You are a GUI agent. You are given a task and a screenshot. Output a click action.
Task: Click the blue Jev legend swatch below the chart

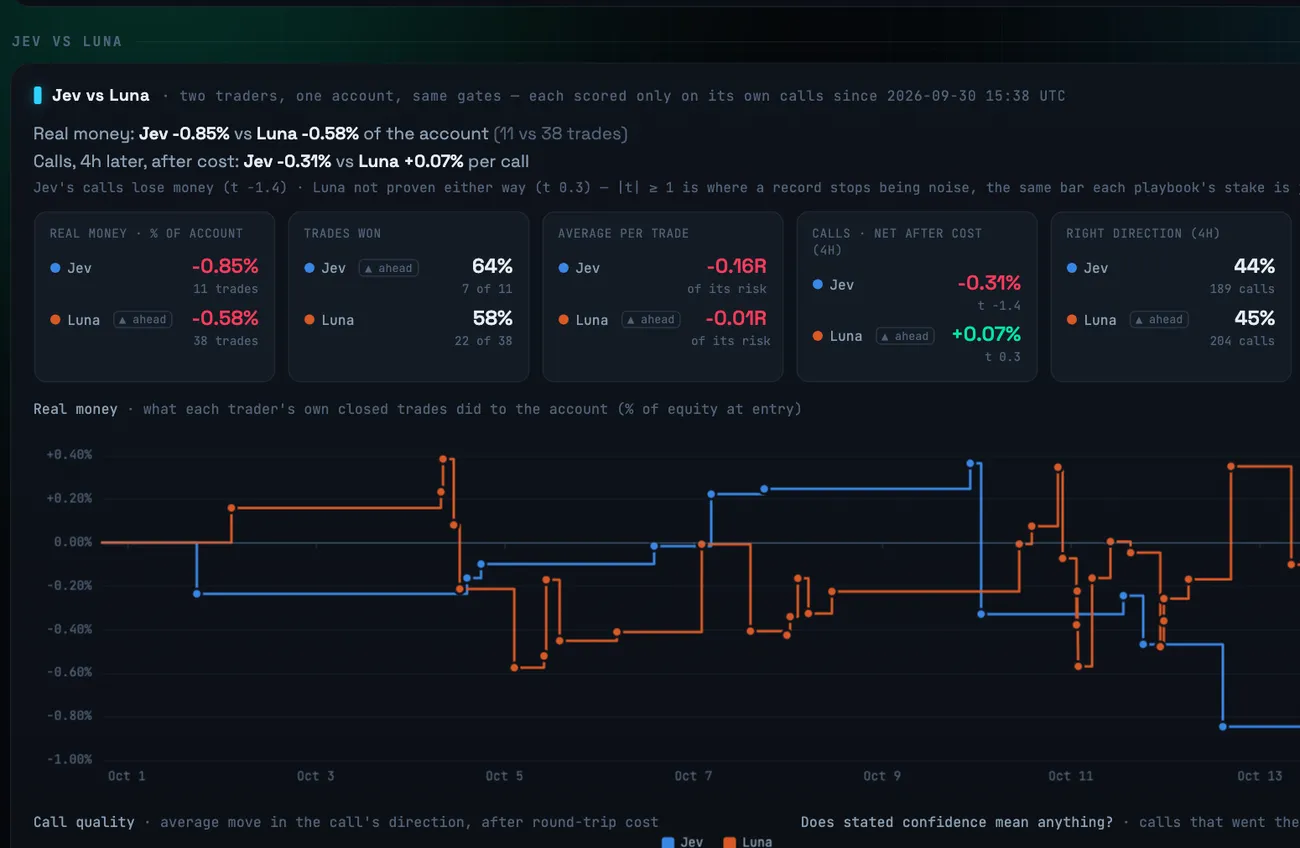(x=668, y=842)
